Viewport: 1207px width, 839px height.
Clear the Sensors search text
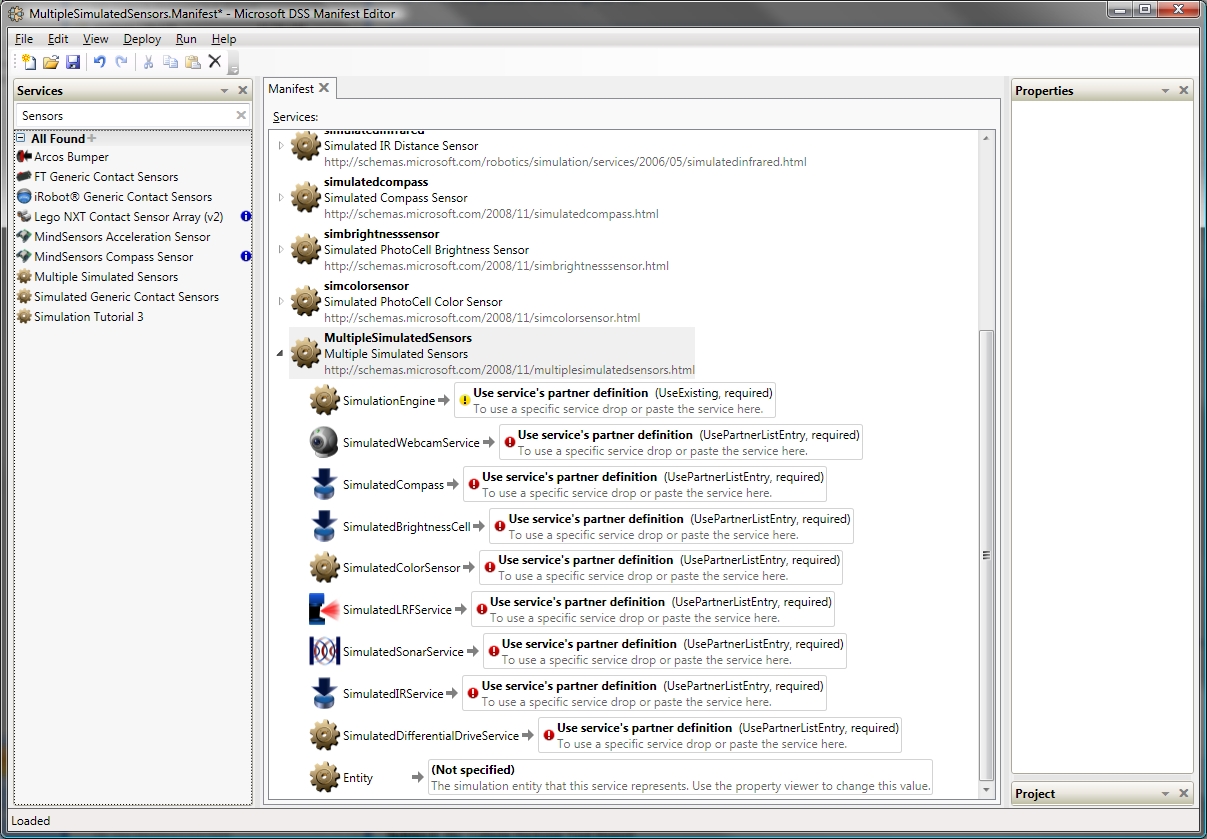tap(241, 116)
